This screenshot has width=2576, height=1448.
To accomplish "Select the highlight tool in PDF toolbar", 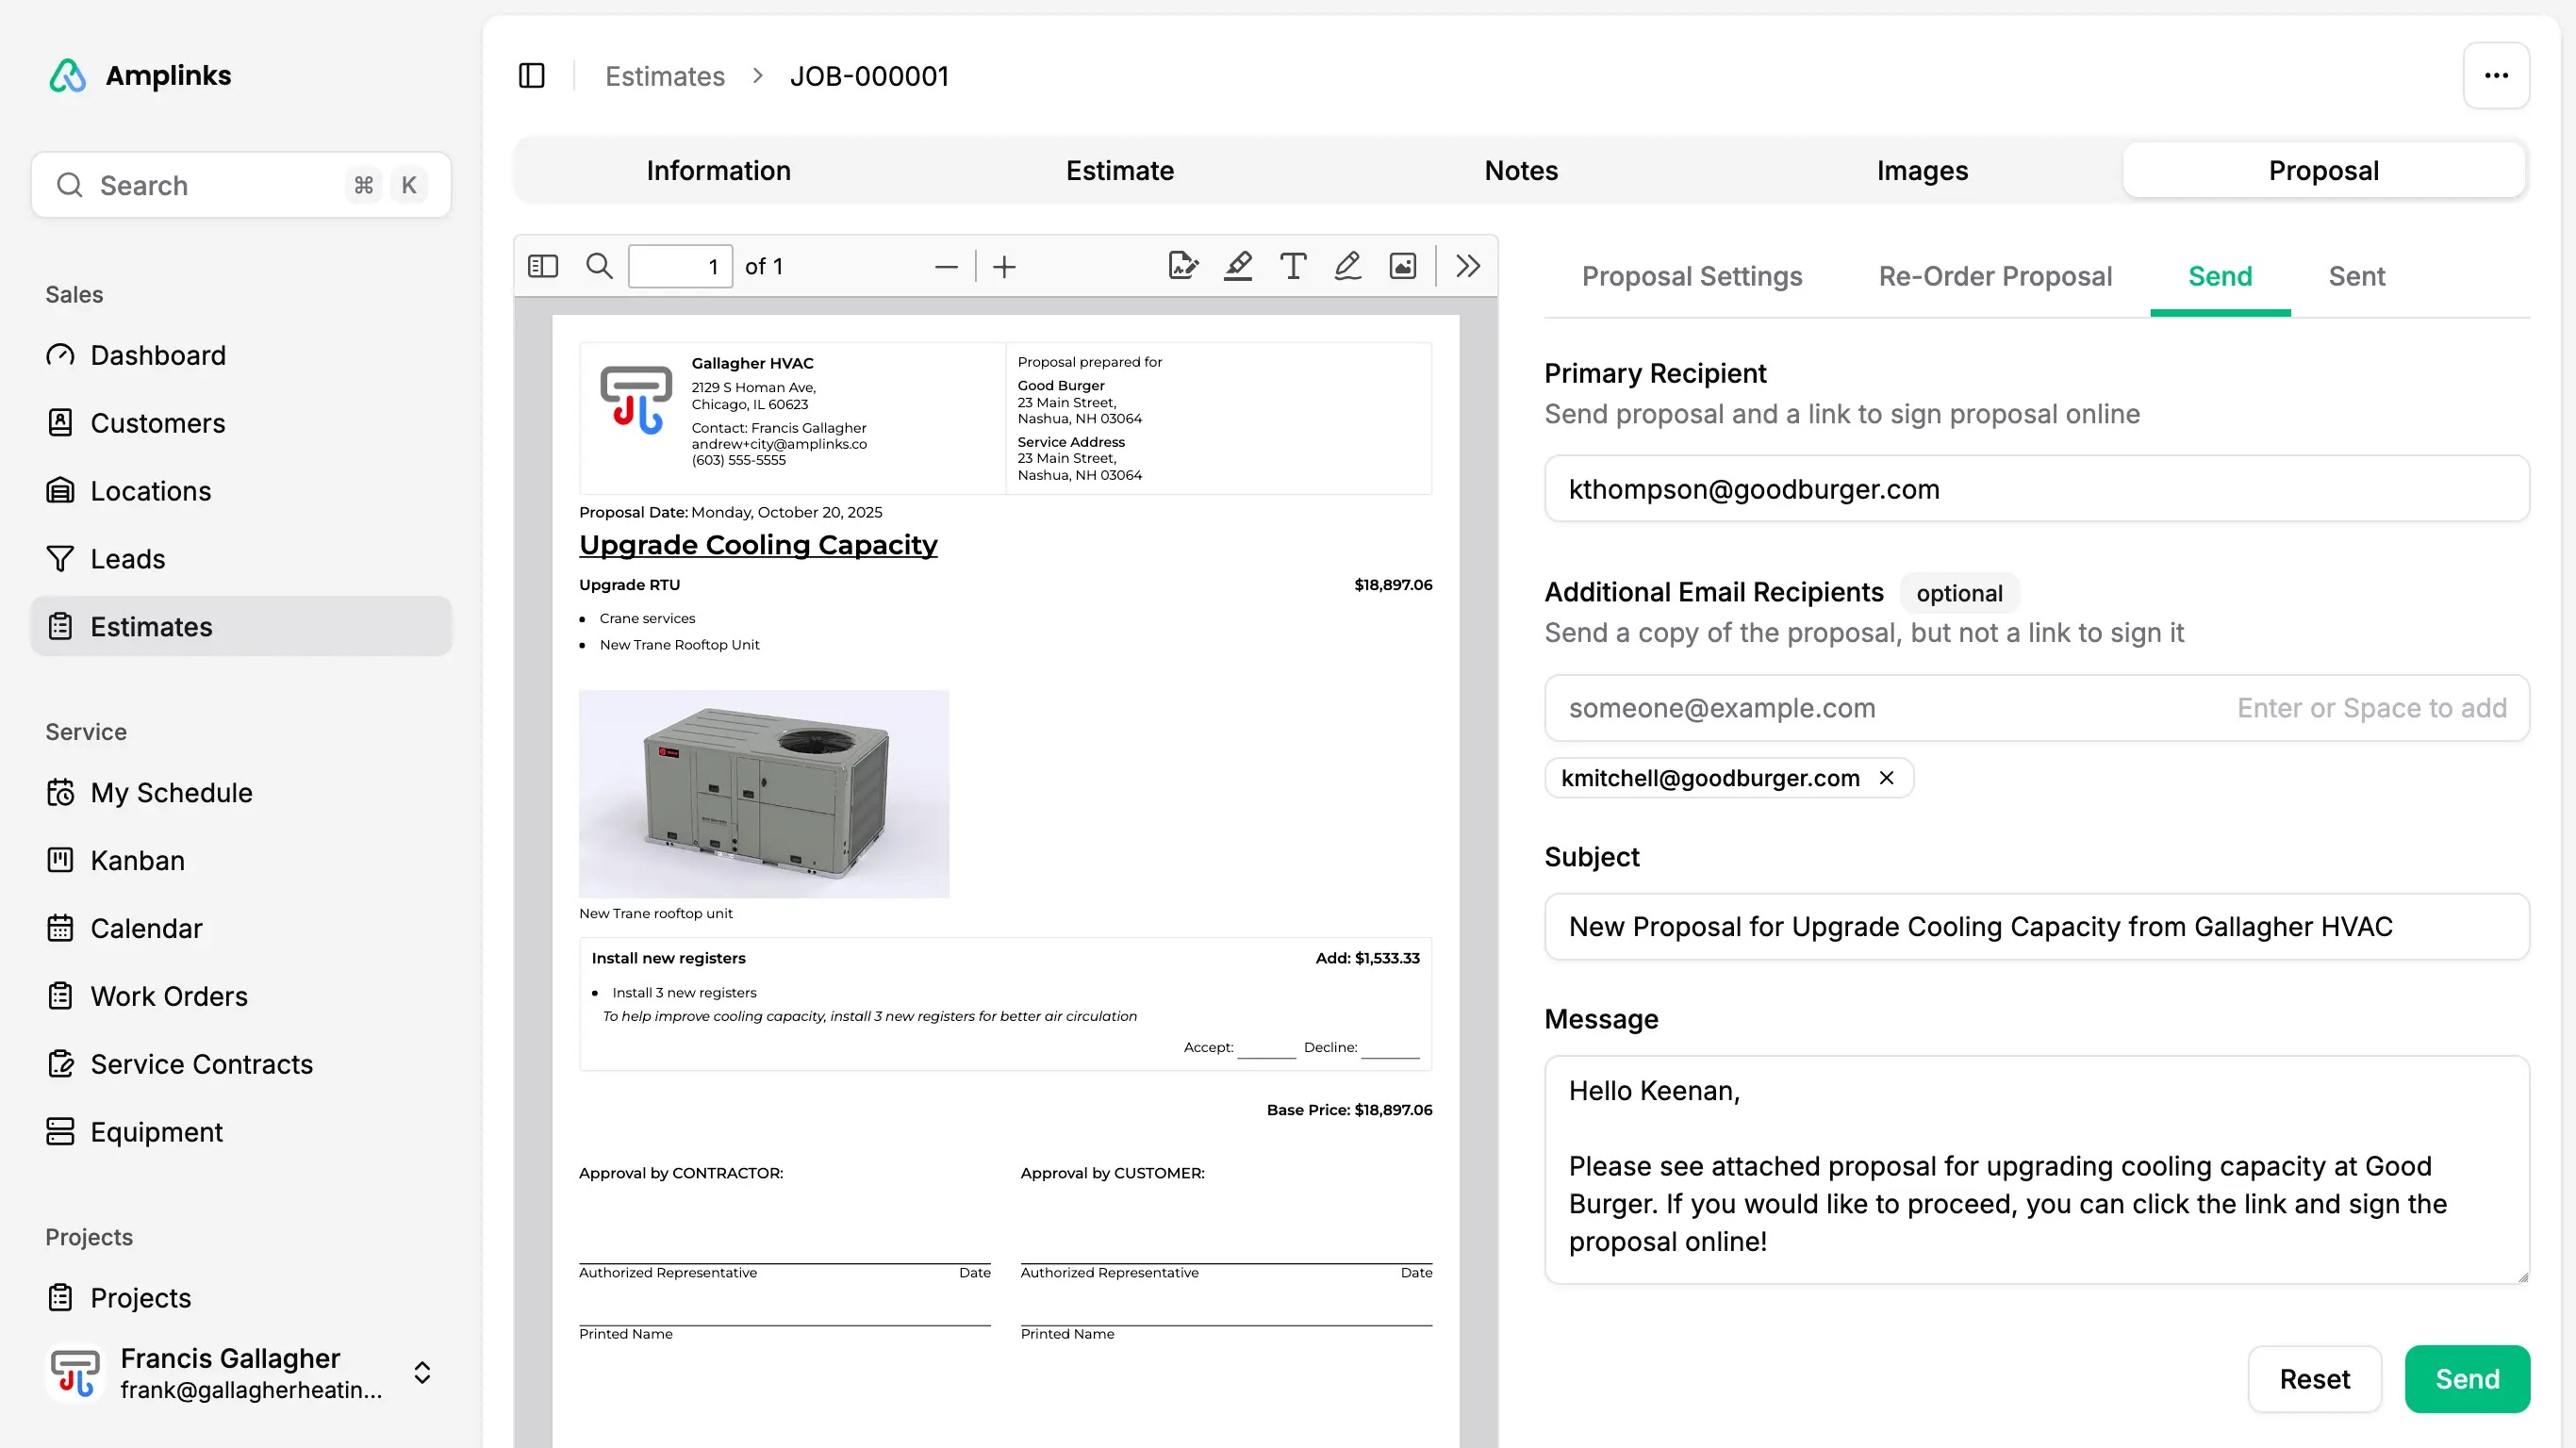I will 1238,266.
